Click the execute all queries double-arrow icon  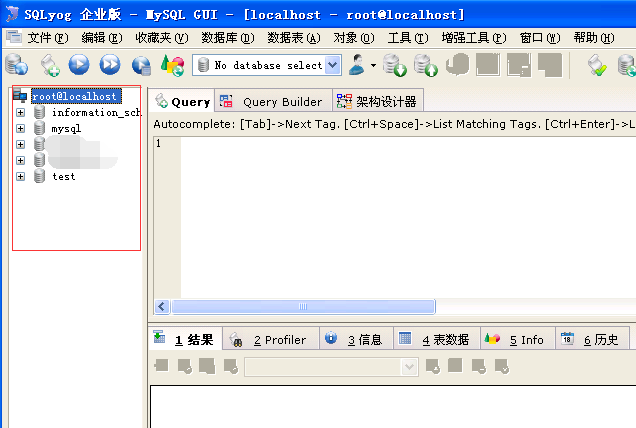coord(110,65)
